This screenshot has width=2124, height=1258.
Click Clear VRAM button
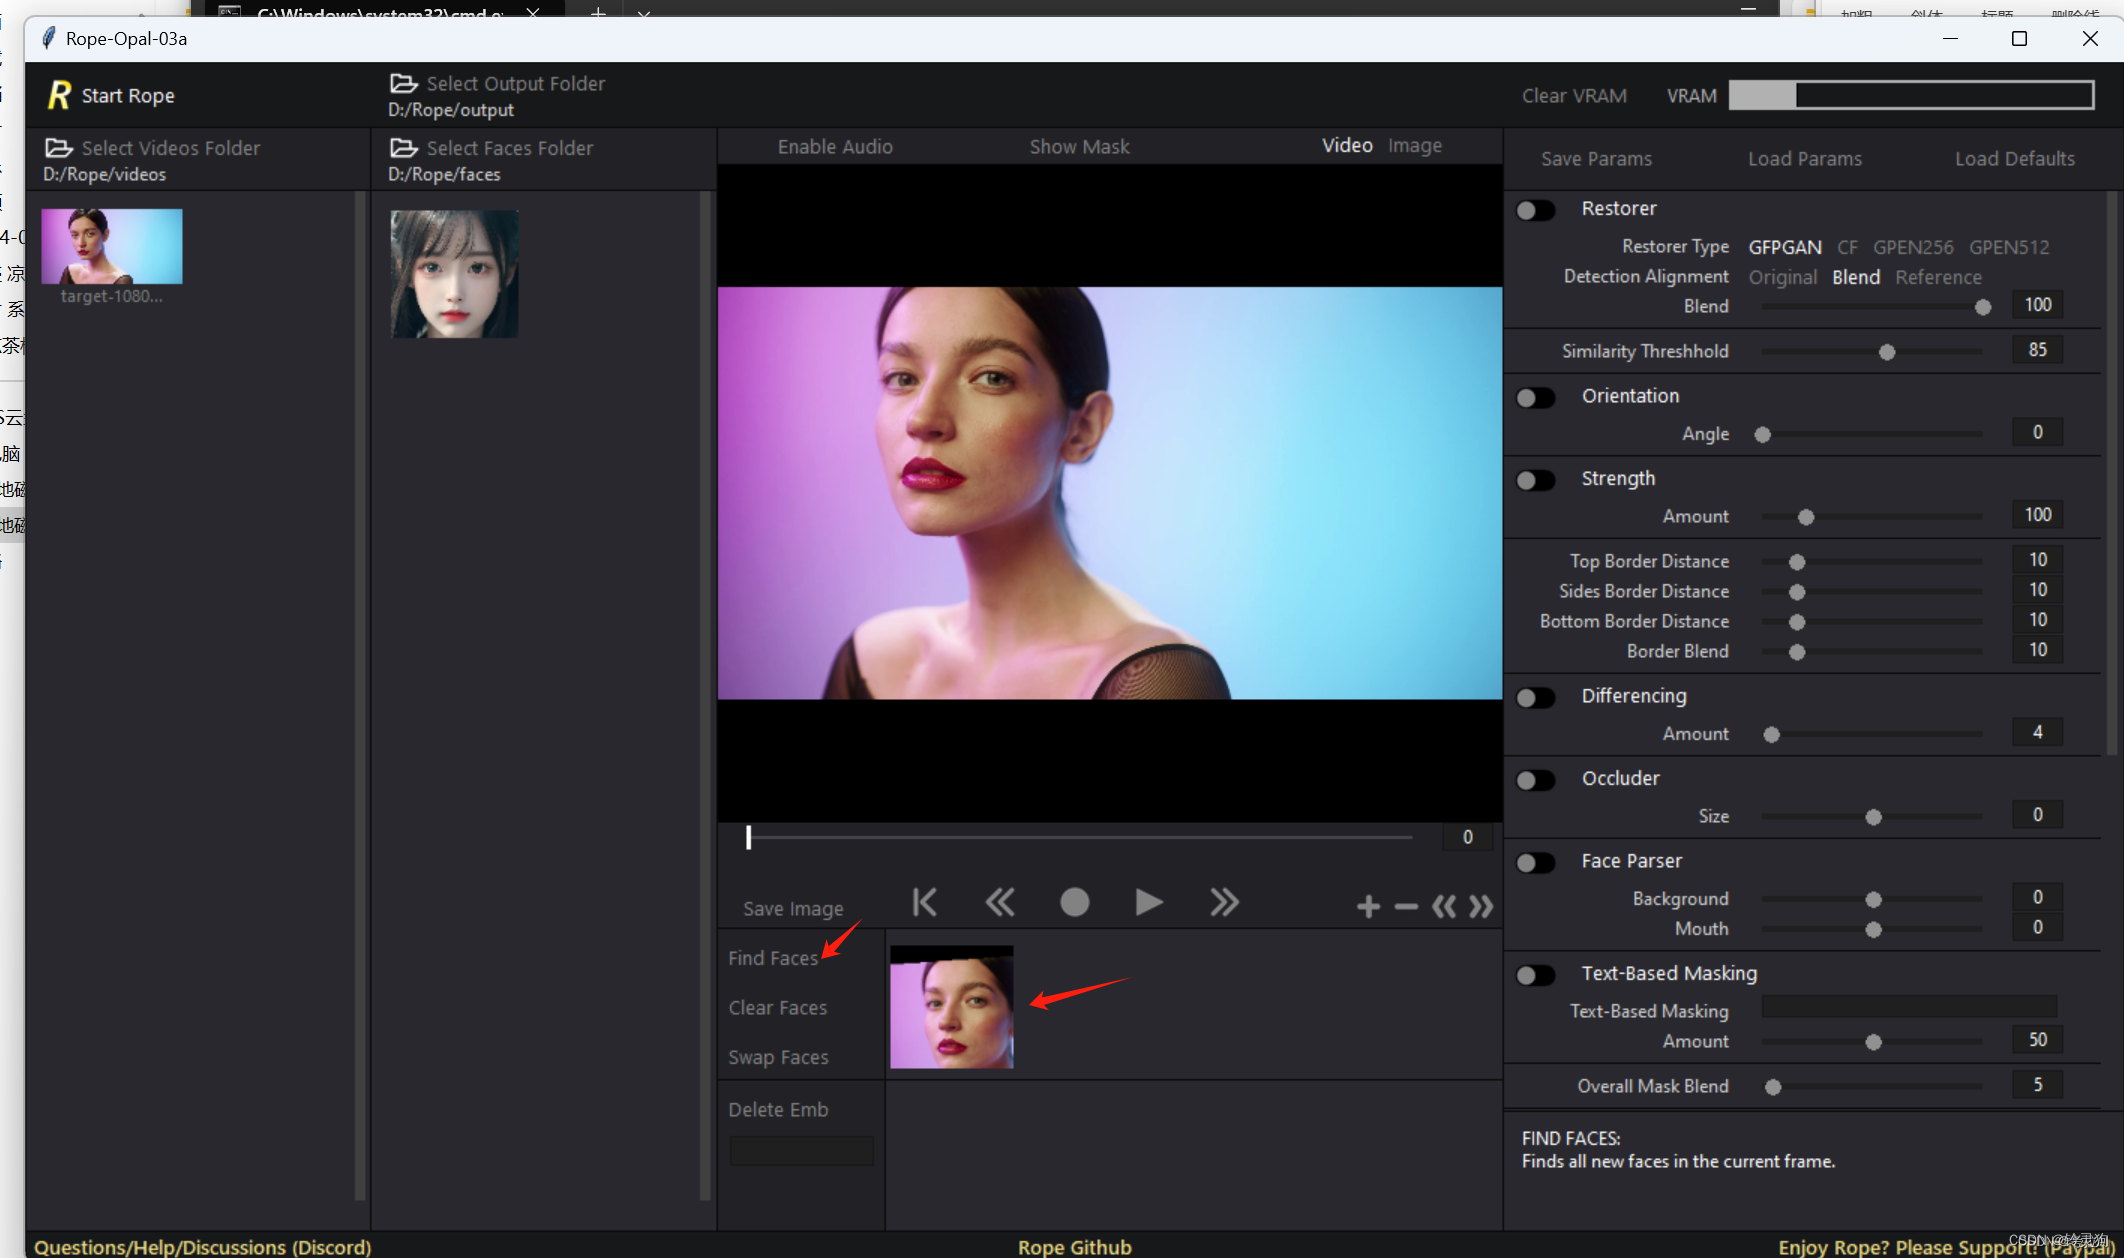(1573, 96)
